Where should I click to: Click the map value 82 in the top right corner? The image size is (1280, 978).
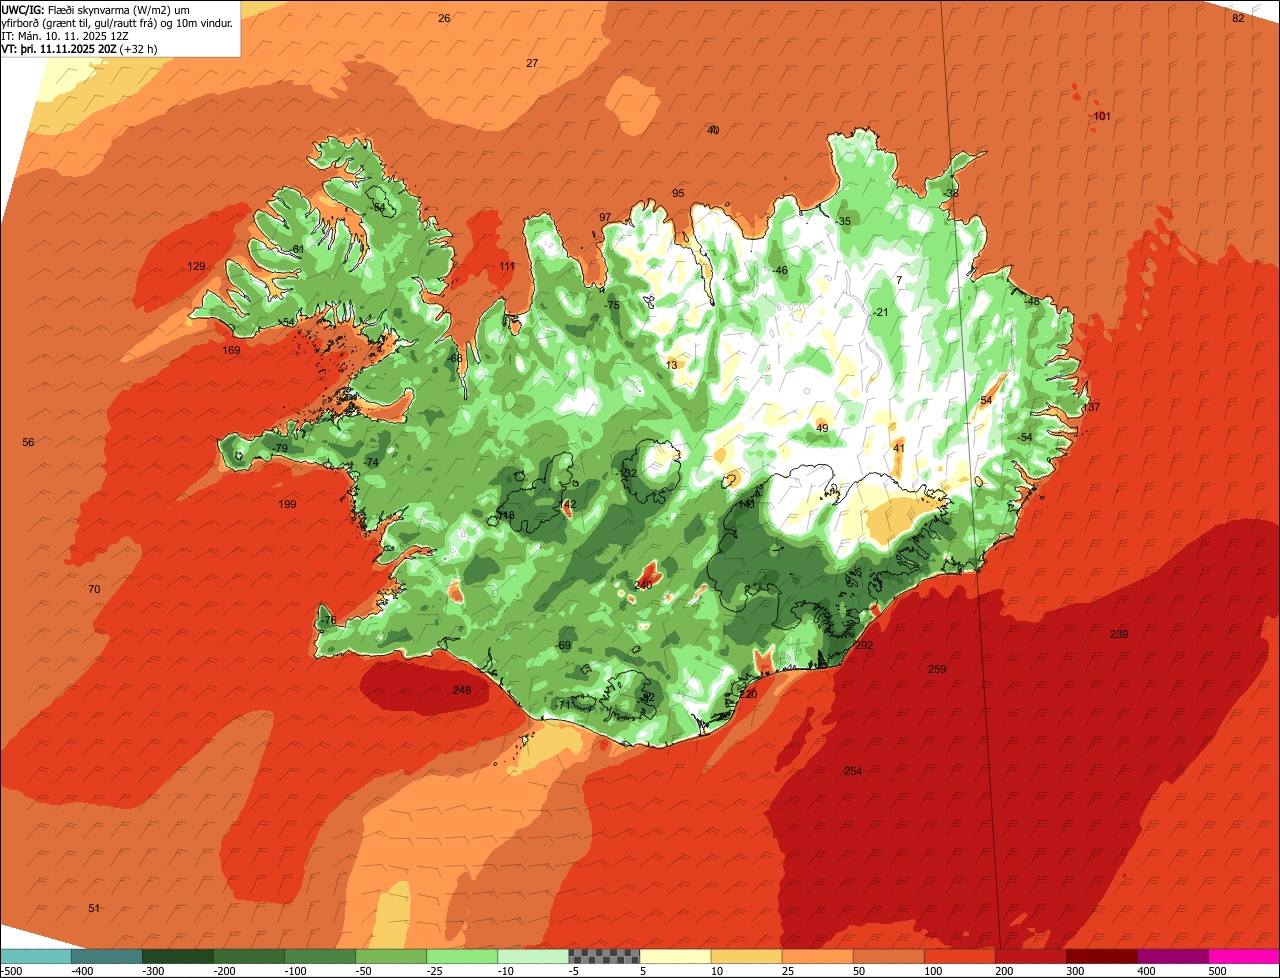1238,19
